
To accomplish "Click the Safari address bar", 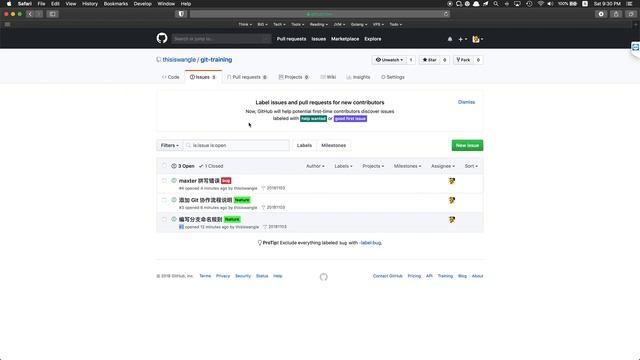I will [320, 14].
